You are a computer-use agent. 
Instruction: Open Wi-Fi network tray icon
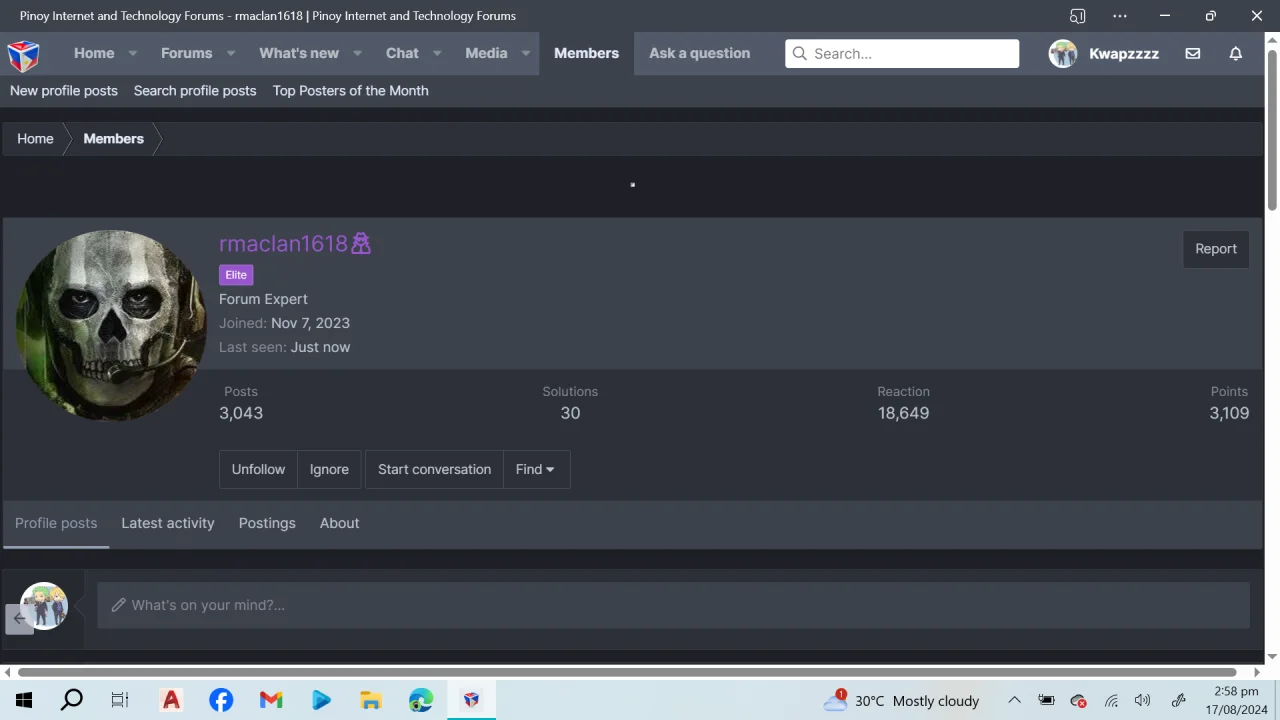pos(1111,701)
